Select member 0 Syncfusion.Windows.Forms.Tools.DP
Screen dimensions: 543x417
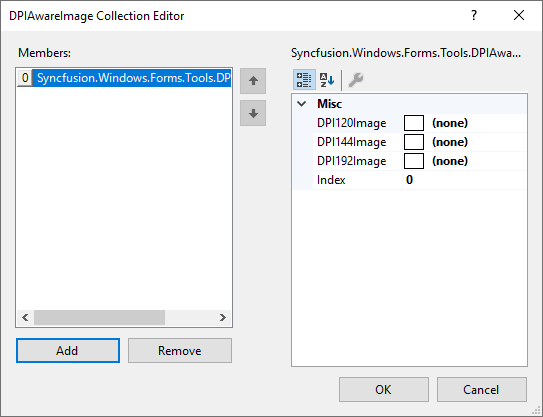[124, 78]
